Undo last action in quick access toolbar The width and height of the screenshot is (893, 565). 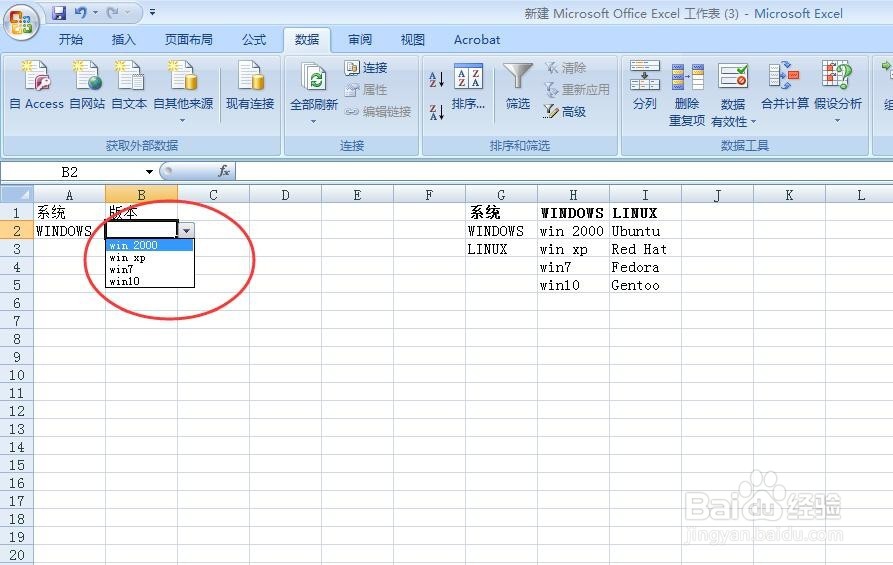coord(81,13)
